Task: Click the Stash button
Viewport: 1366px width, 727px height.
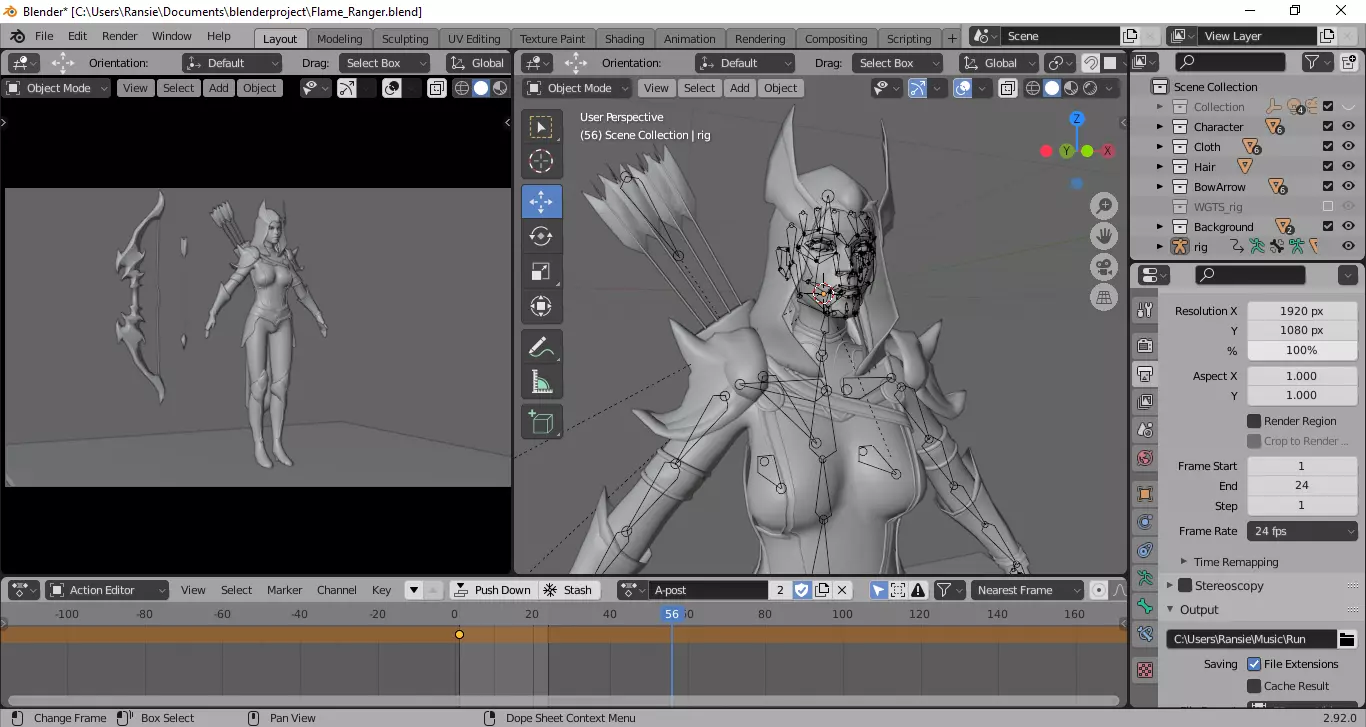Action: (568, 590)
